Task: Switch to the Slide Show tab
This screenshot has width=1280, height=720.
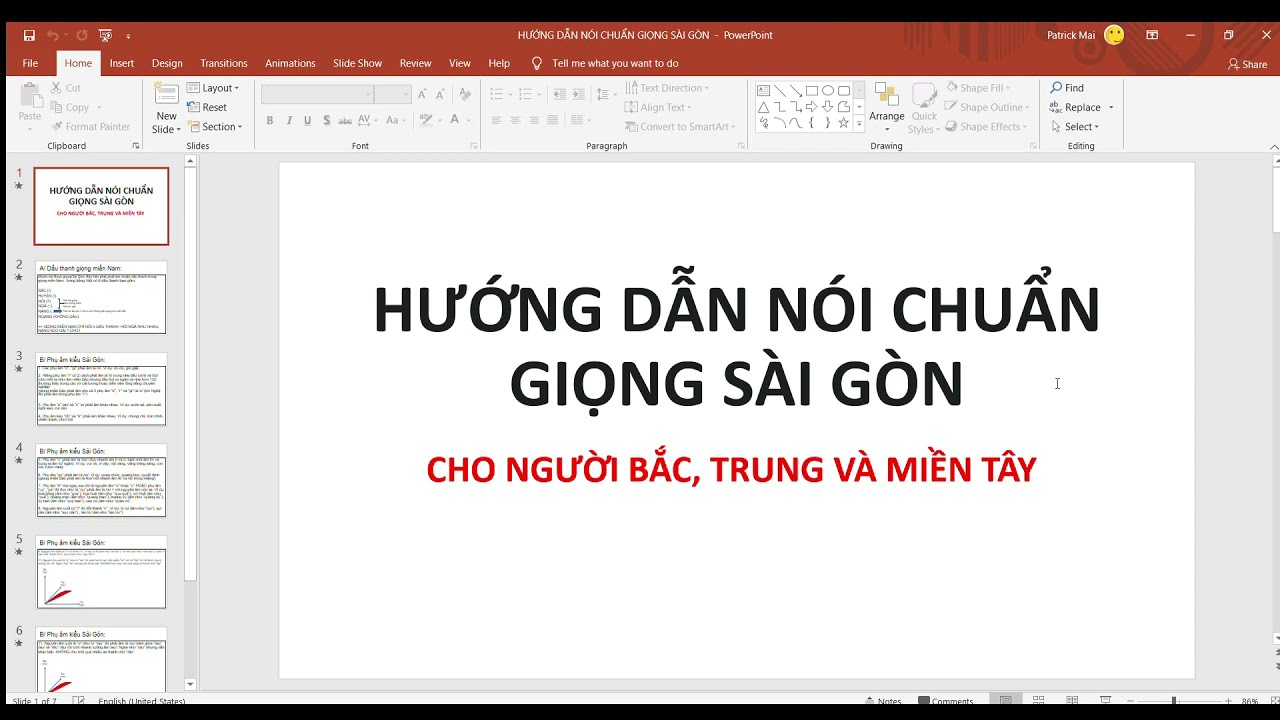Action: (x=357, y=63)
